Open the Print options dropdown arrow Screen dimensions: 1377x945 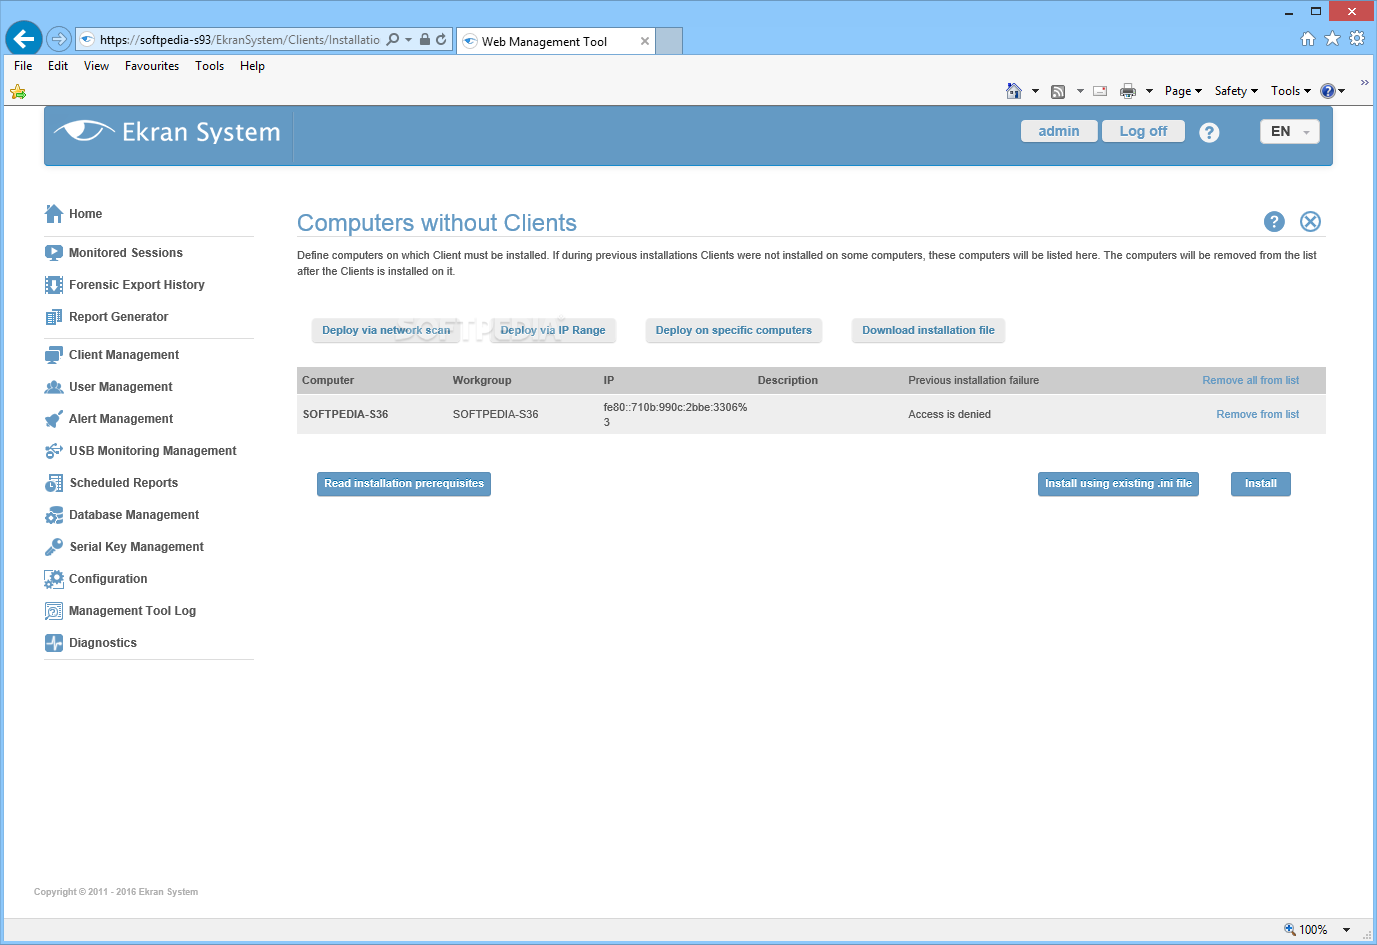[1149, 91]
